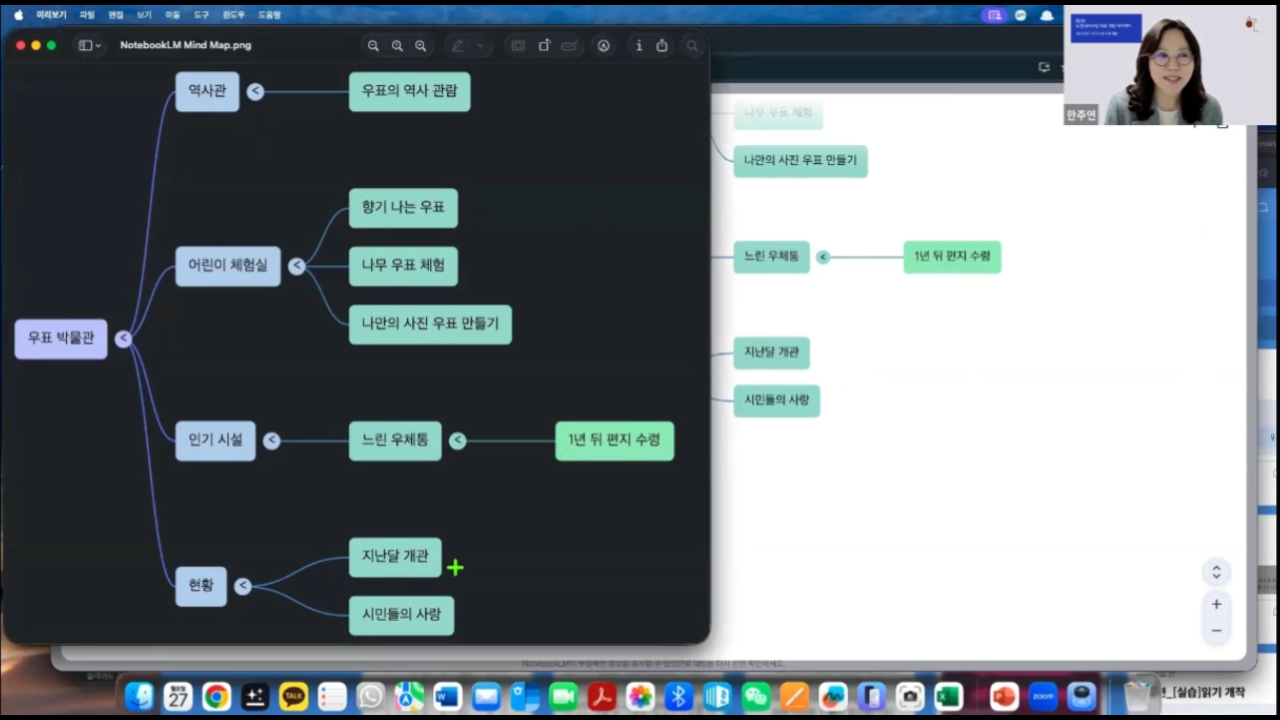Image resolution: width=1280 pixels, height=720 pixels.
Task: Open the 도구 menu in the menu bar
Action: pyautogui.click(x=201, y=15)
